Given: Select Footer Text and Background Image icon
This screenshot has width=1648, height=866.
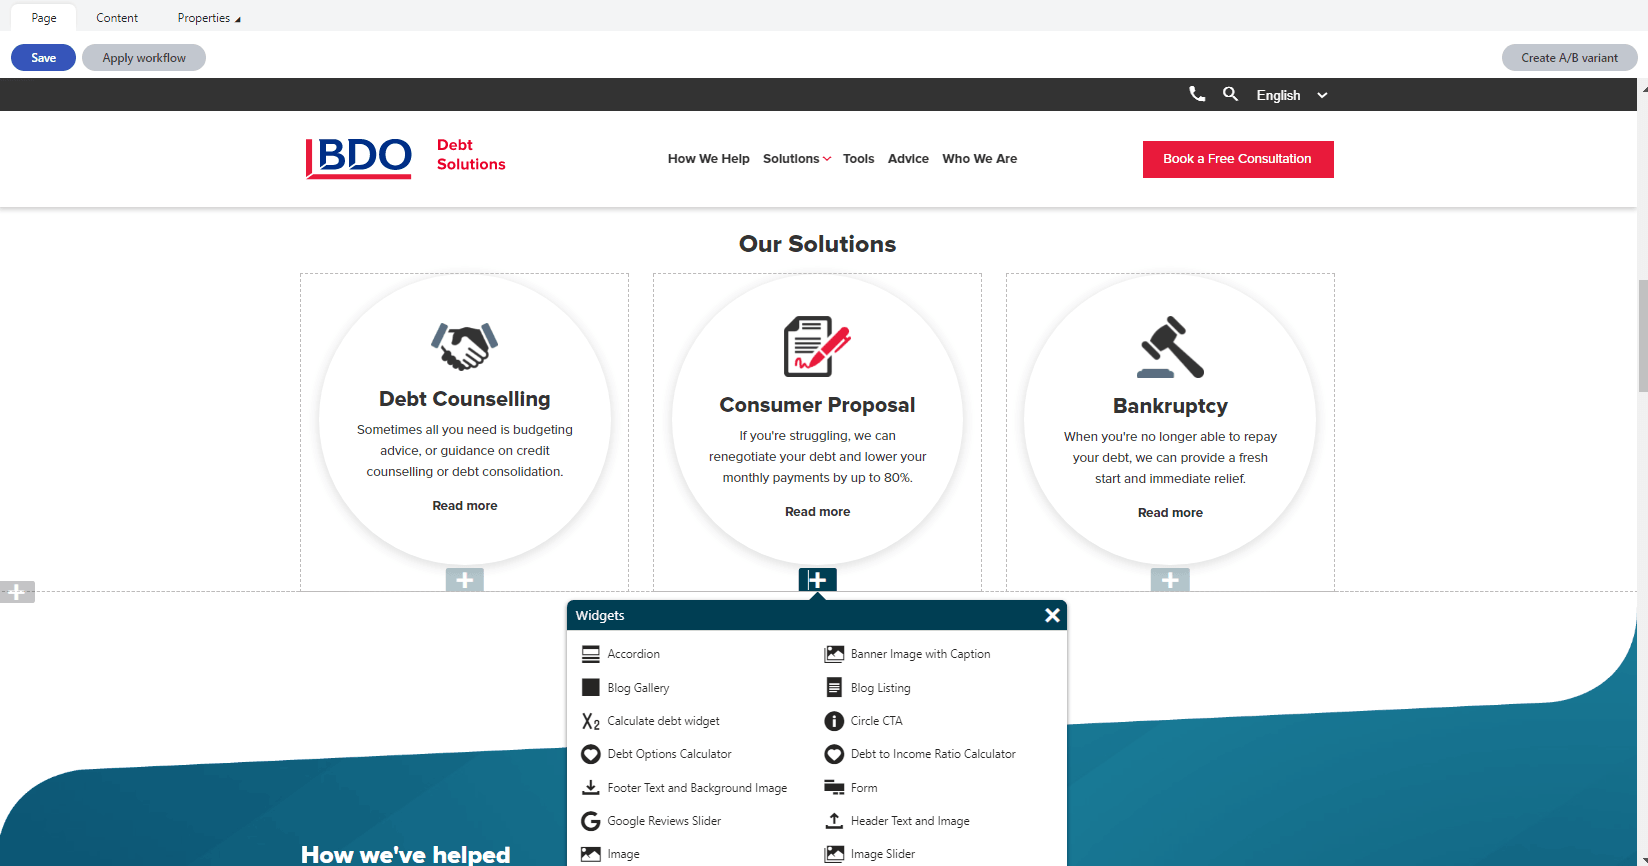Looking at the screenshot, I should tap(591, 788).
